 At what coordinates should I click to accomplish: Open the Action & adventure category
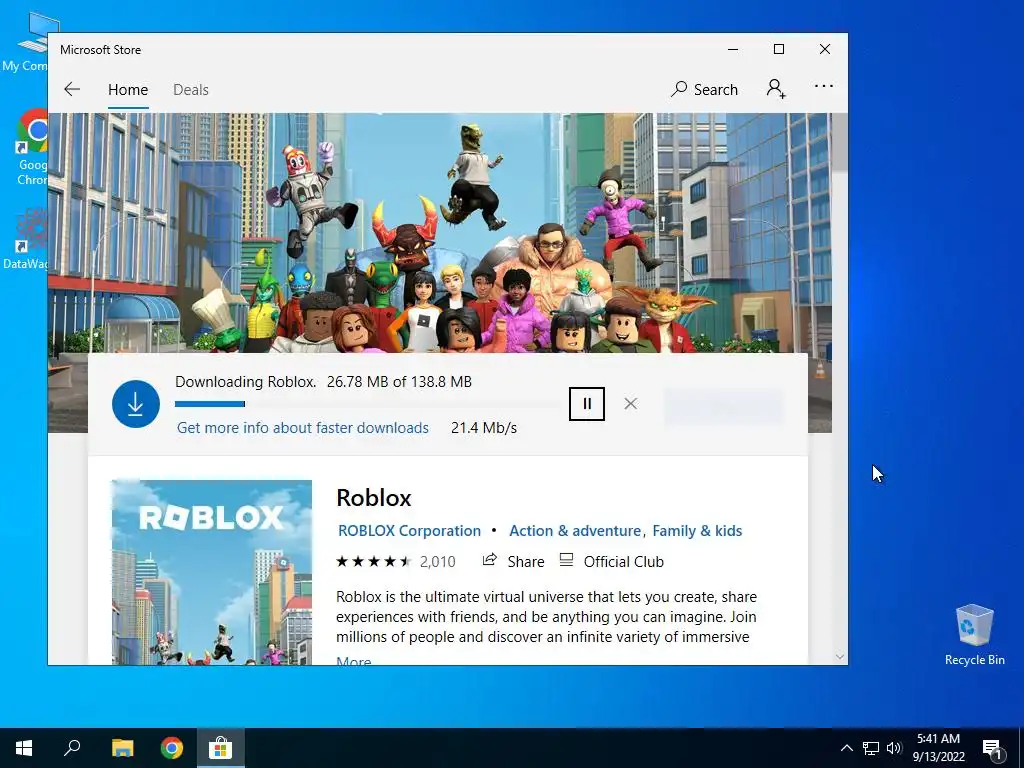point(575,531)
